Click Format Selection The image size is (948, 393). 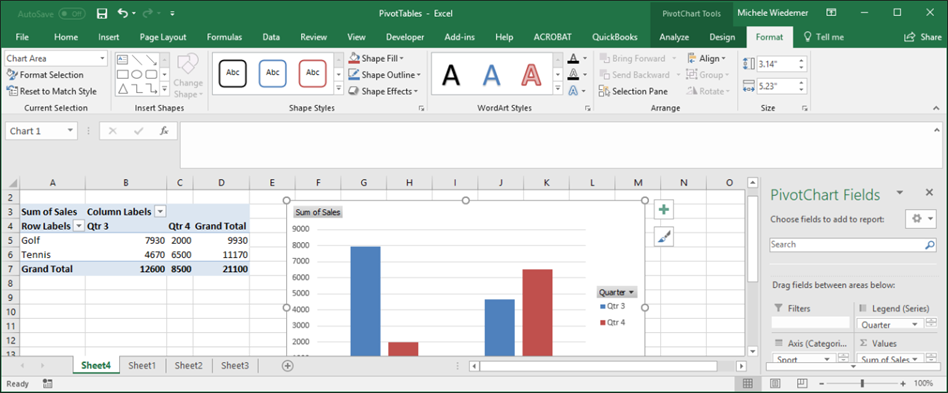point(45,75)
